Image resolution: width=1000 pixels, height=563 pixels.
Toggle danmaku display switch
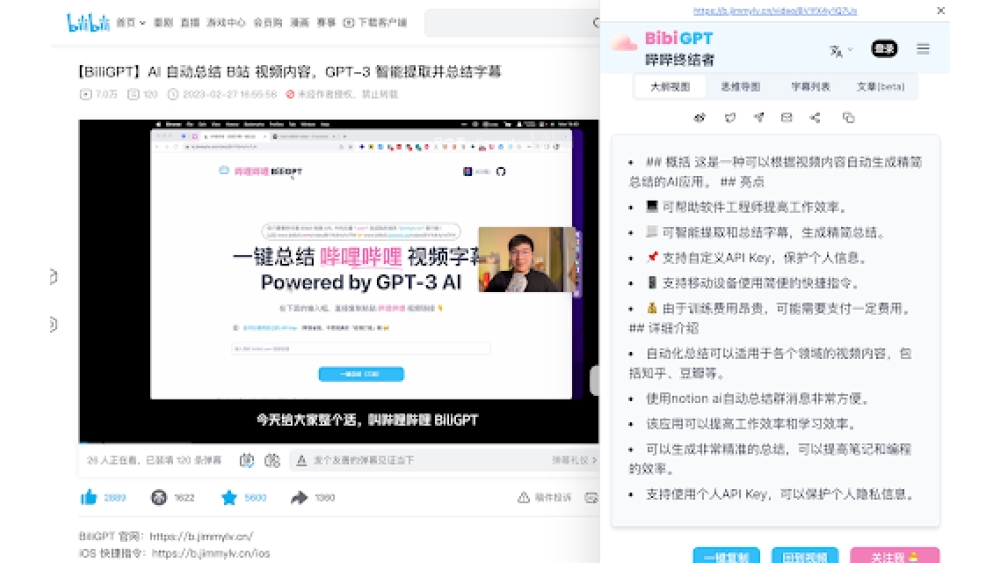(x=247, y=460)
